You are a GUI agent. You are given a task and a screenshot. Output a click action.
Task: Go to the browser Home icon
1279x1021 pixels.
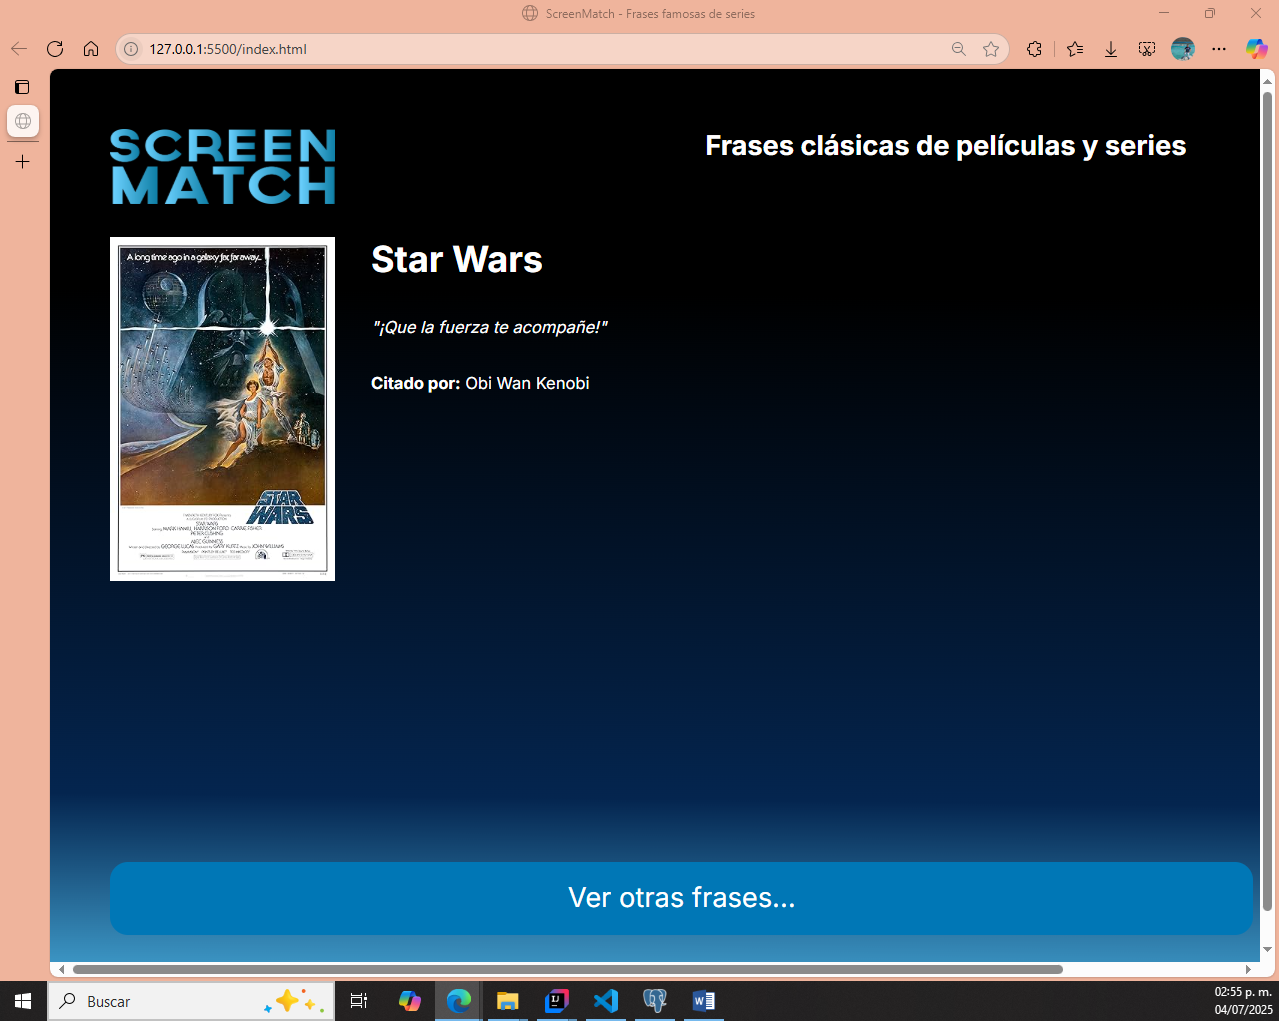tap(91, 49)
